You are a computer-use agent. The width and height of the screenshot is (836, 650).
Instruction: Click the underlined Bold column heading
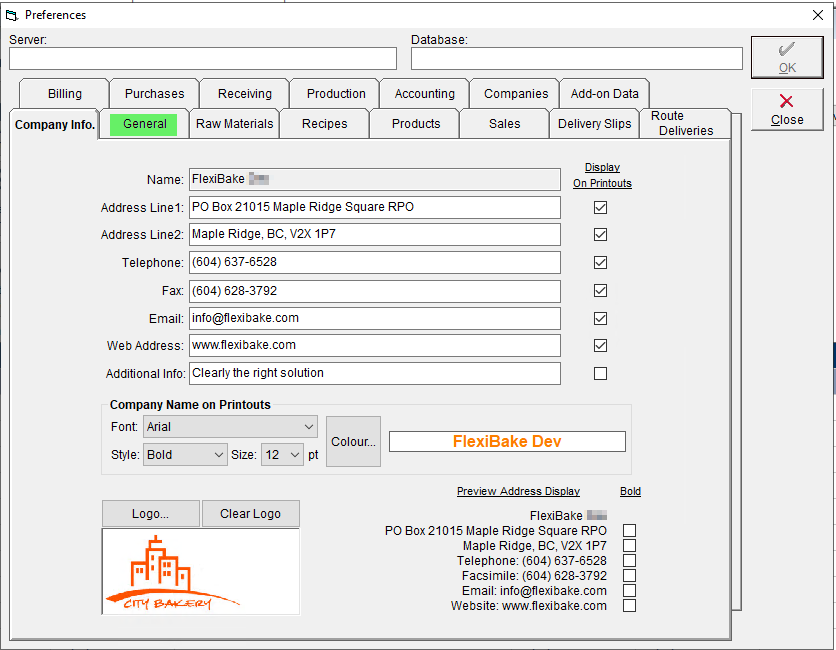(630, 491)
